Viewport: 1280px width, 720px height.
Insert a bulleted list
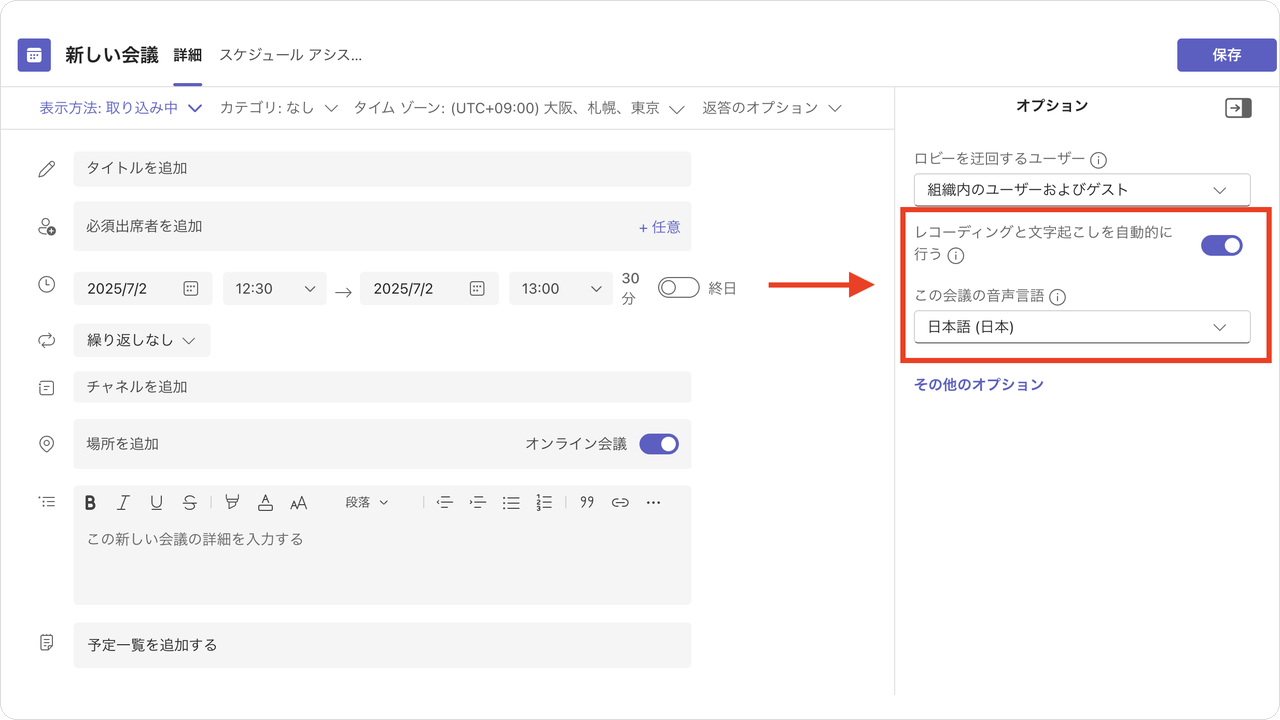click(511, 503)
